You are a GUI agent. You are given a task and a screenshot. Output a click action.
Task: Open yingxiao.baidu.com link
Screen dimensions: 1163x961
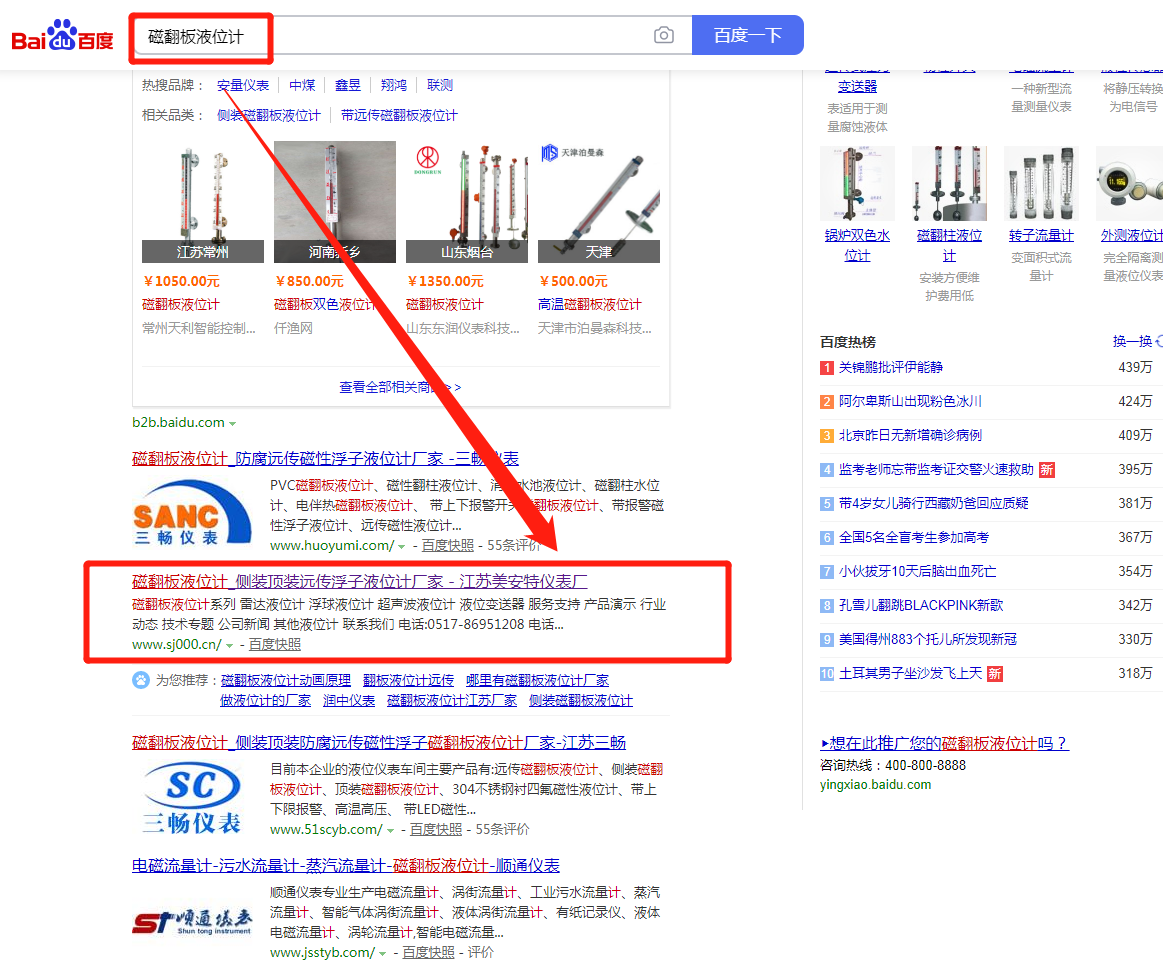875,785
